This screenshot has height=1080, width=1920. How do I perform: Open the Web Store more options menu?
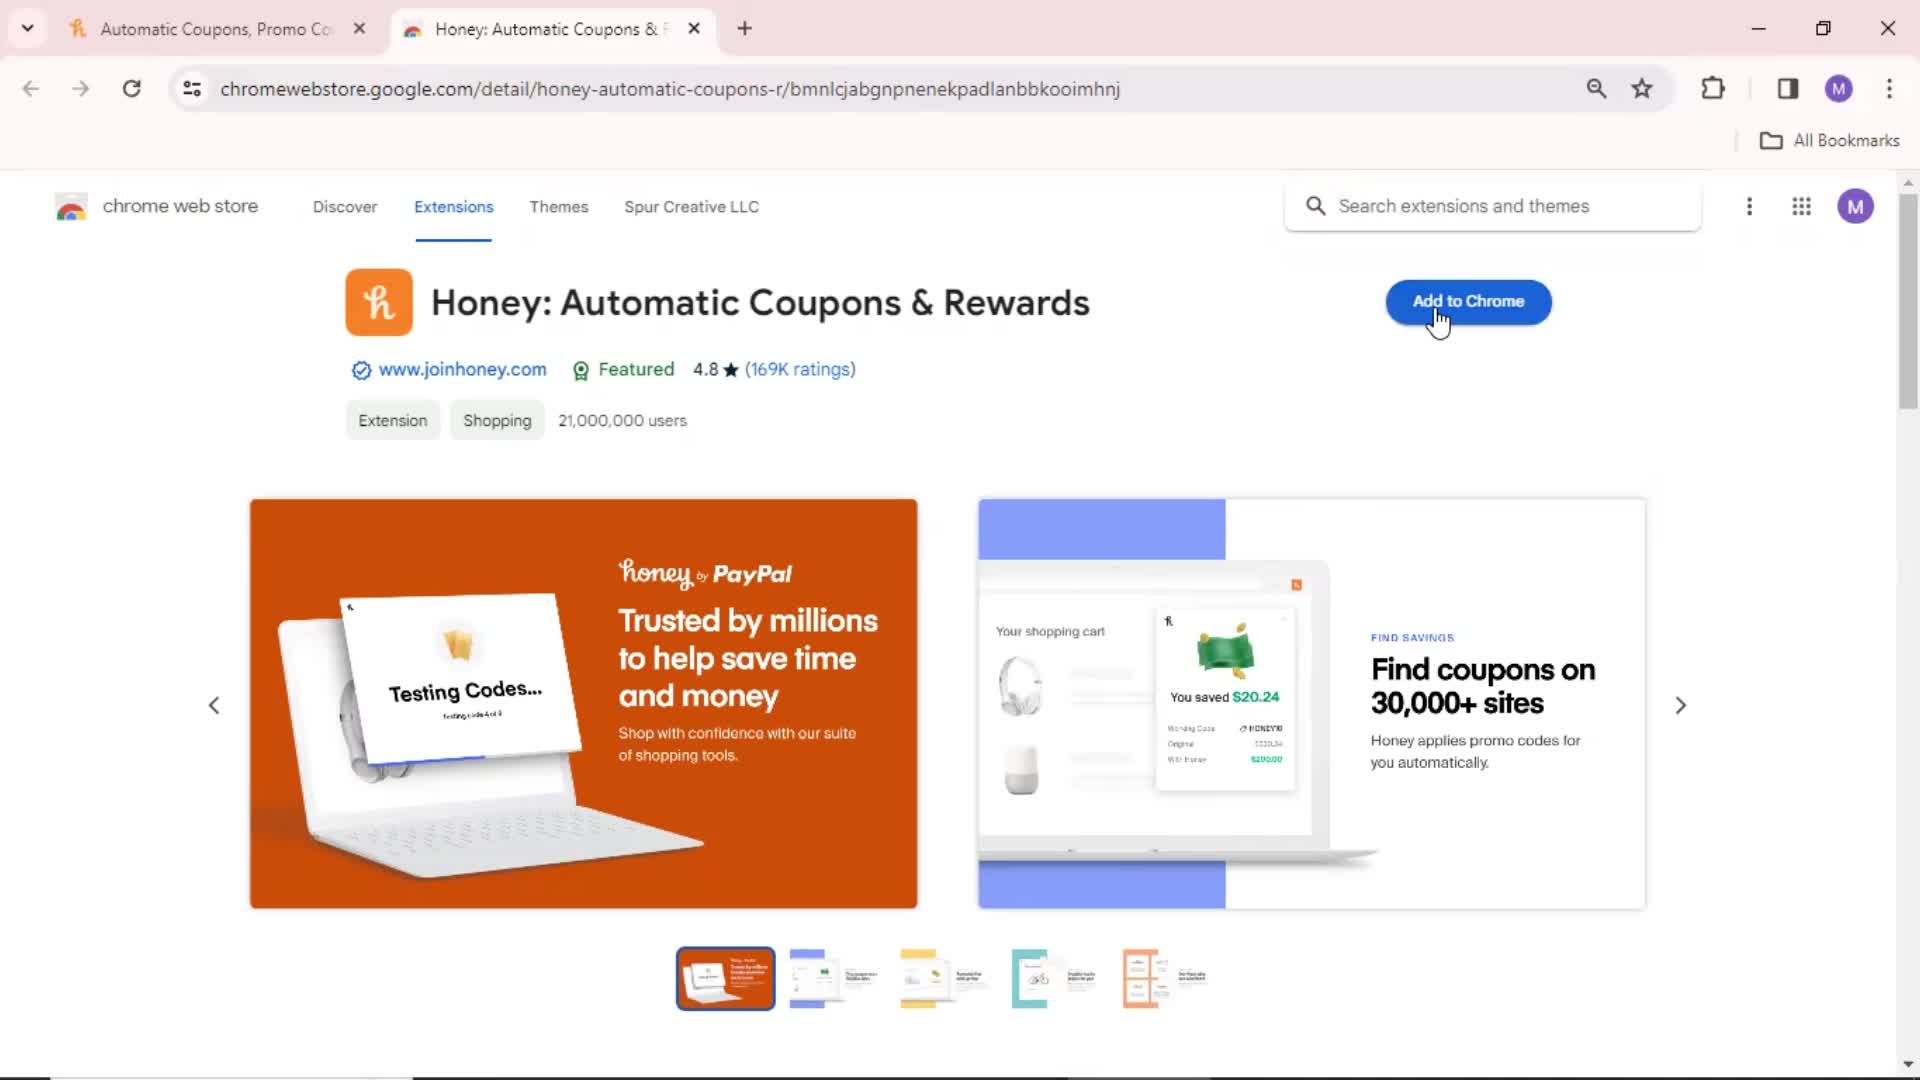[x=1749, y=207]
